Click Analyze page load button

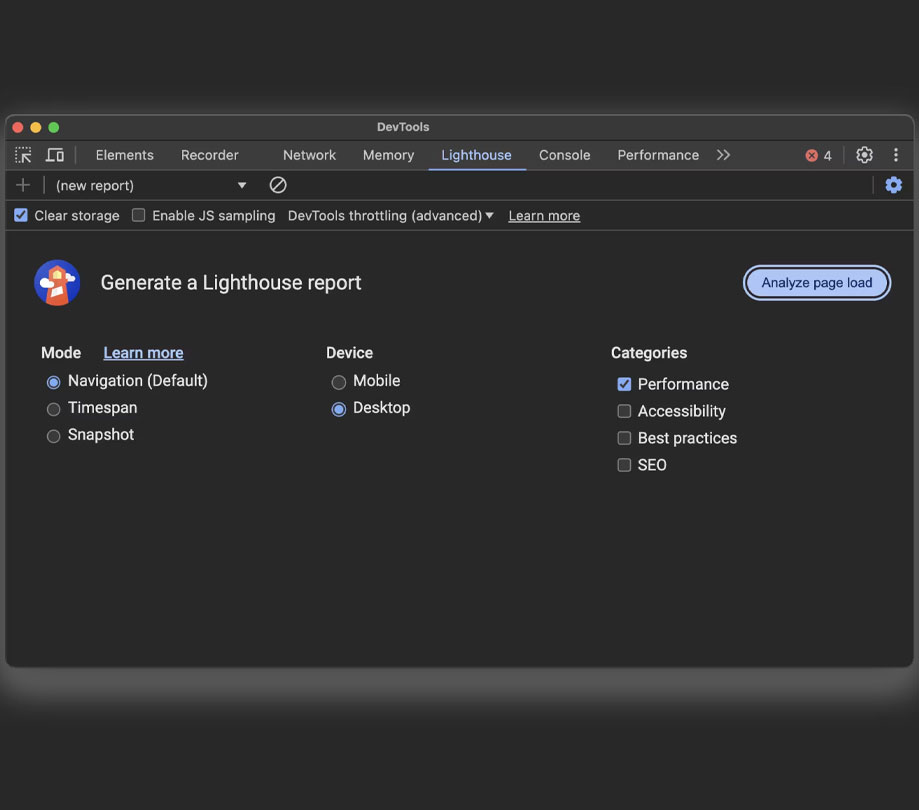817,283
